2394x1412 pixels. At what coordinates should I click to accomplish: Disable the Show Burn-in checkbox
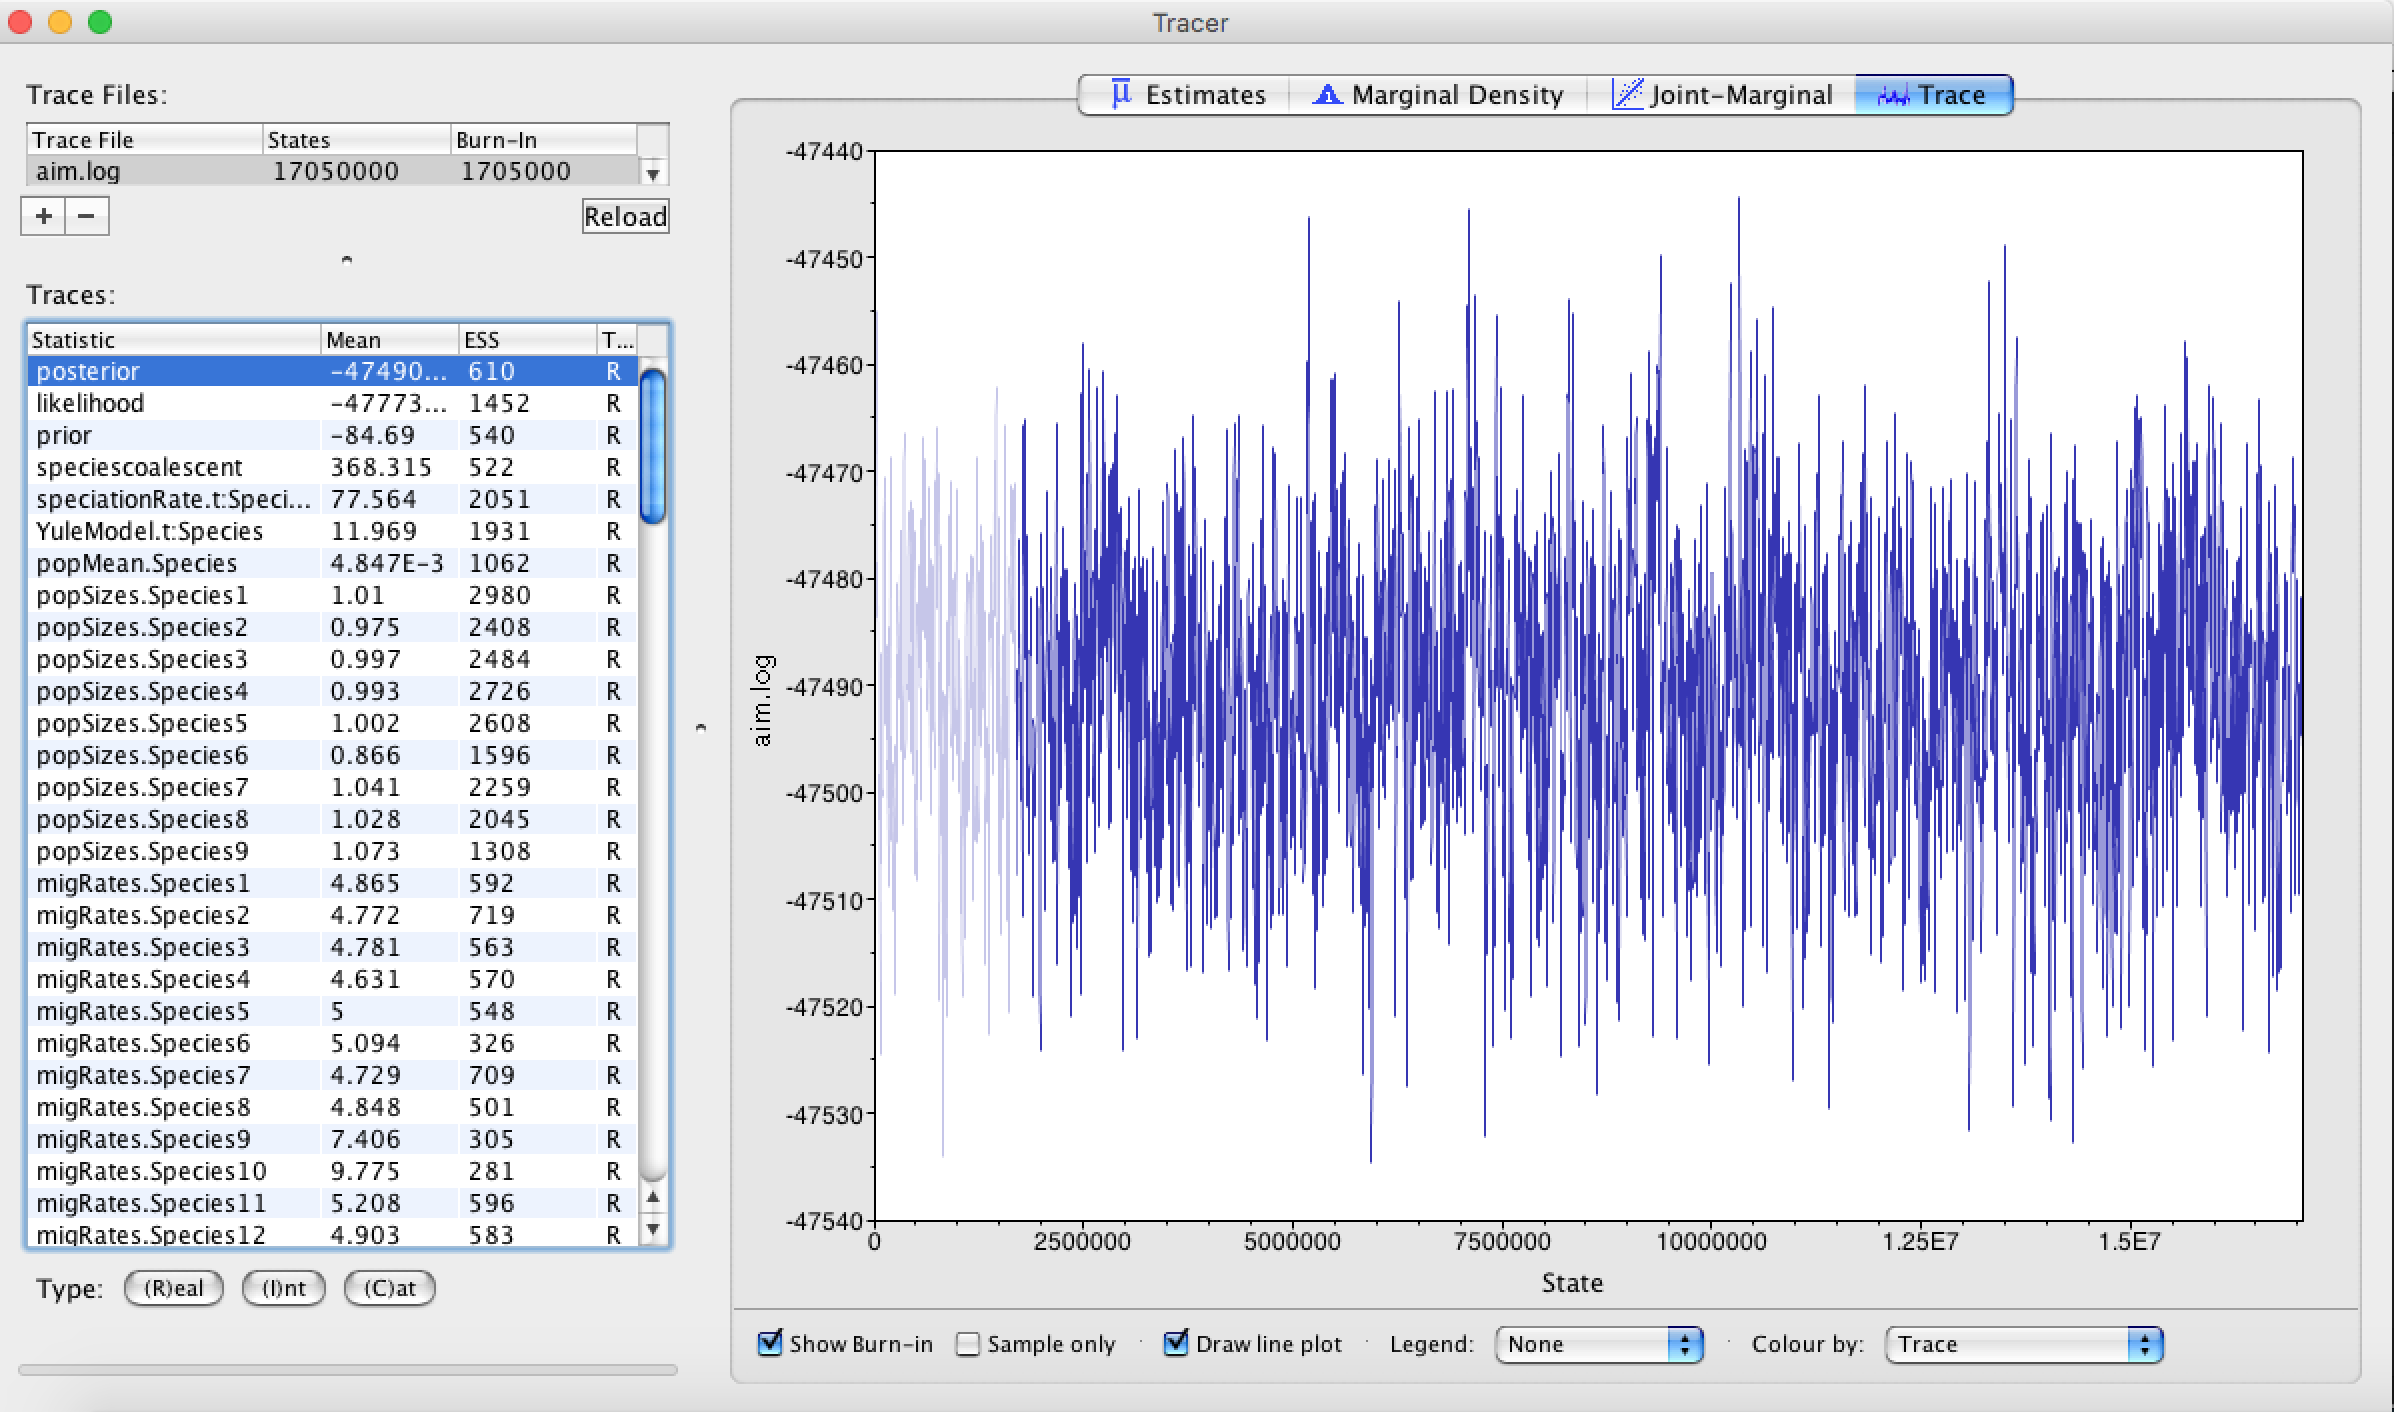tap(769, 1343)
